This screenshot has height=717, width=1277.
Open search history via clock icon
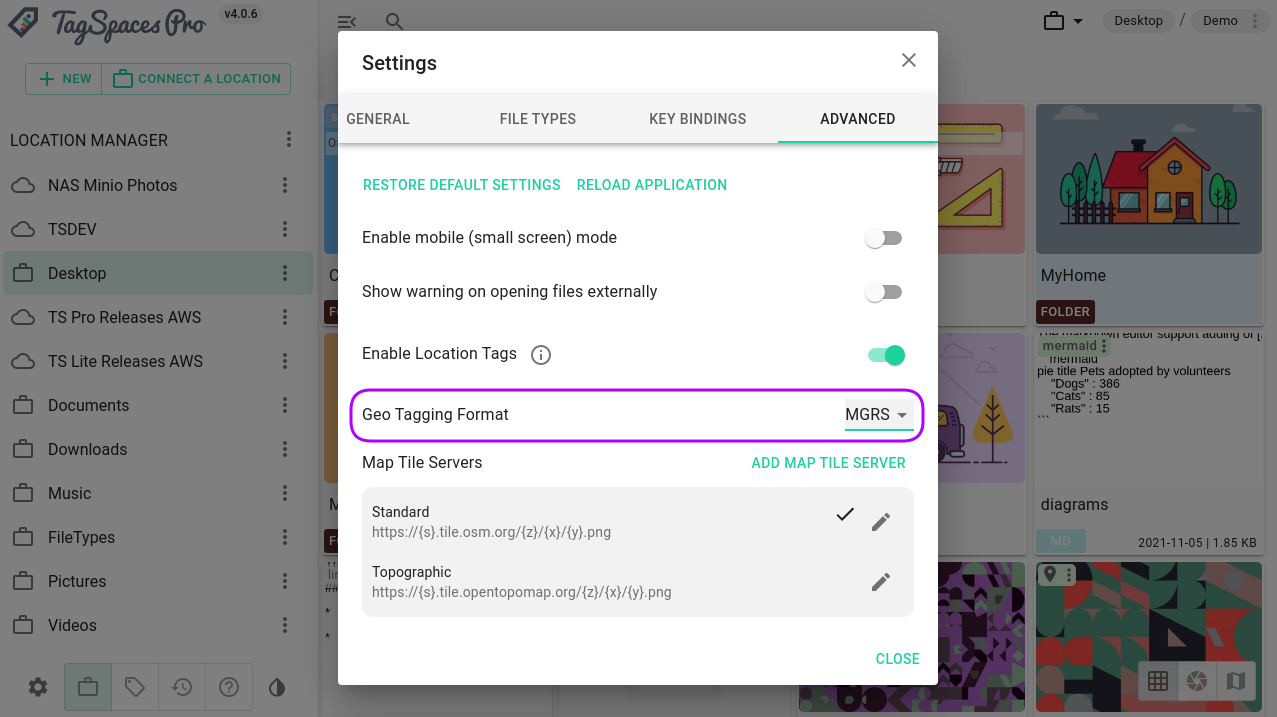click(x=182, y=687)
